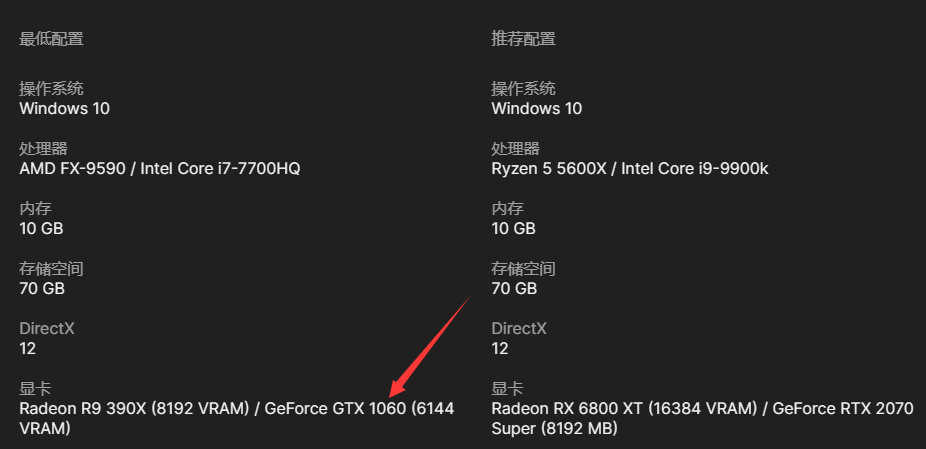Click Windows 10 under 最低配置
Viewport: 926px width, 449px height.
[x=64, y=109]
